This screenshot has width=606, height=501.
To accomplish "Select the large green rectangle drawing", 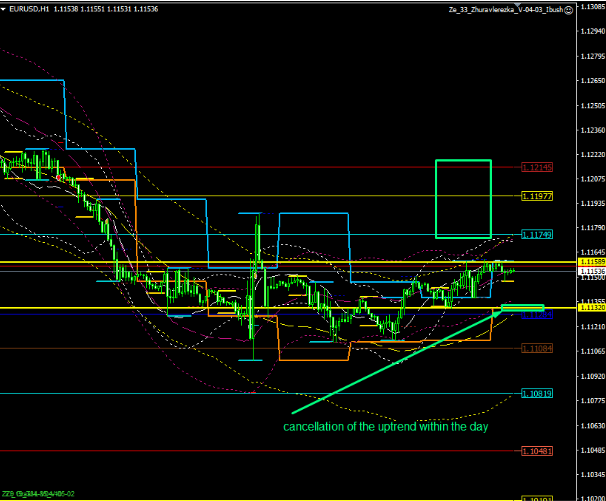I will pyautogui.click(x=463, y=197).
